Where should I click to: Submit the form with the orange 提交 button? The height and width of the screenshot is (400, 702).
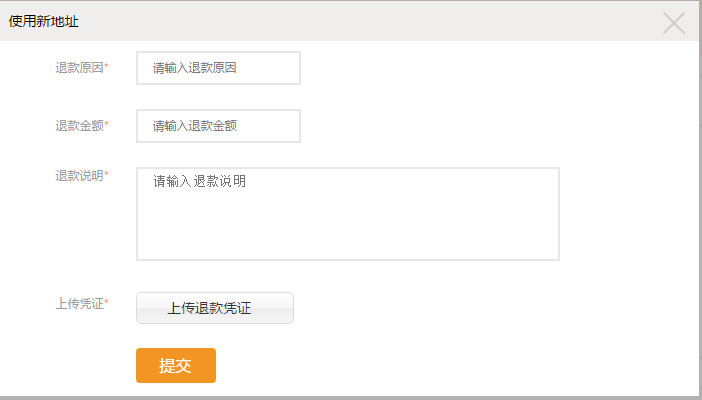(176, 365)
